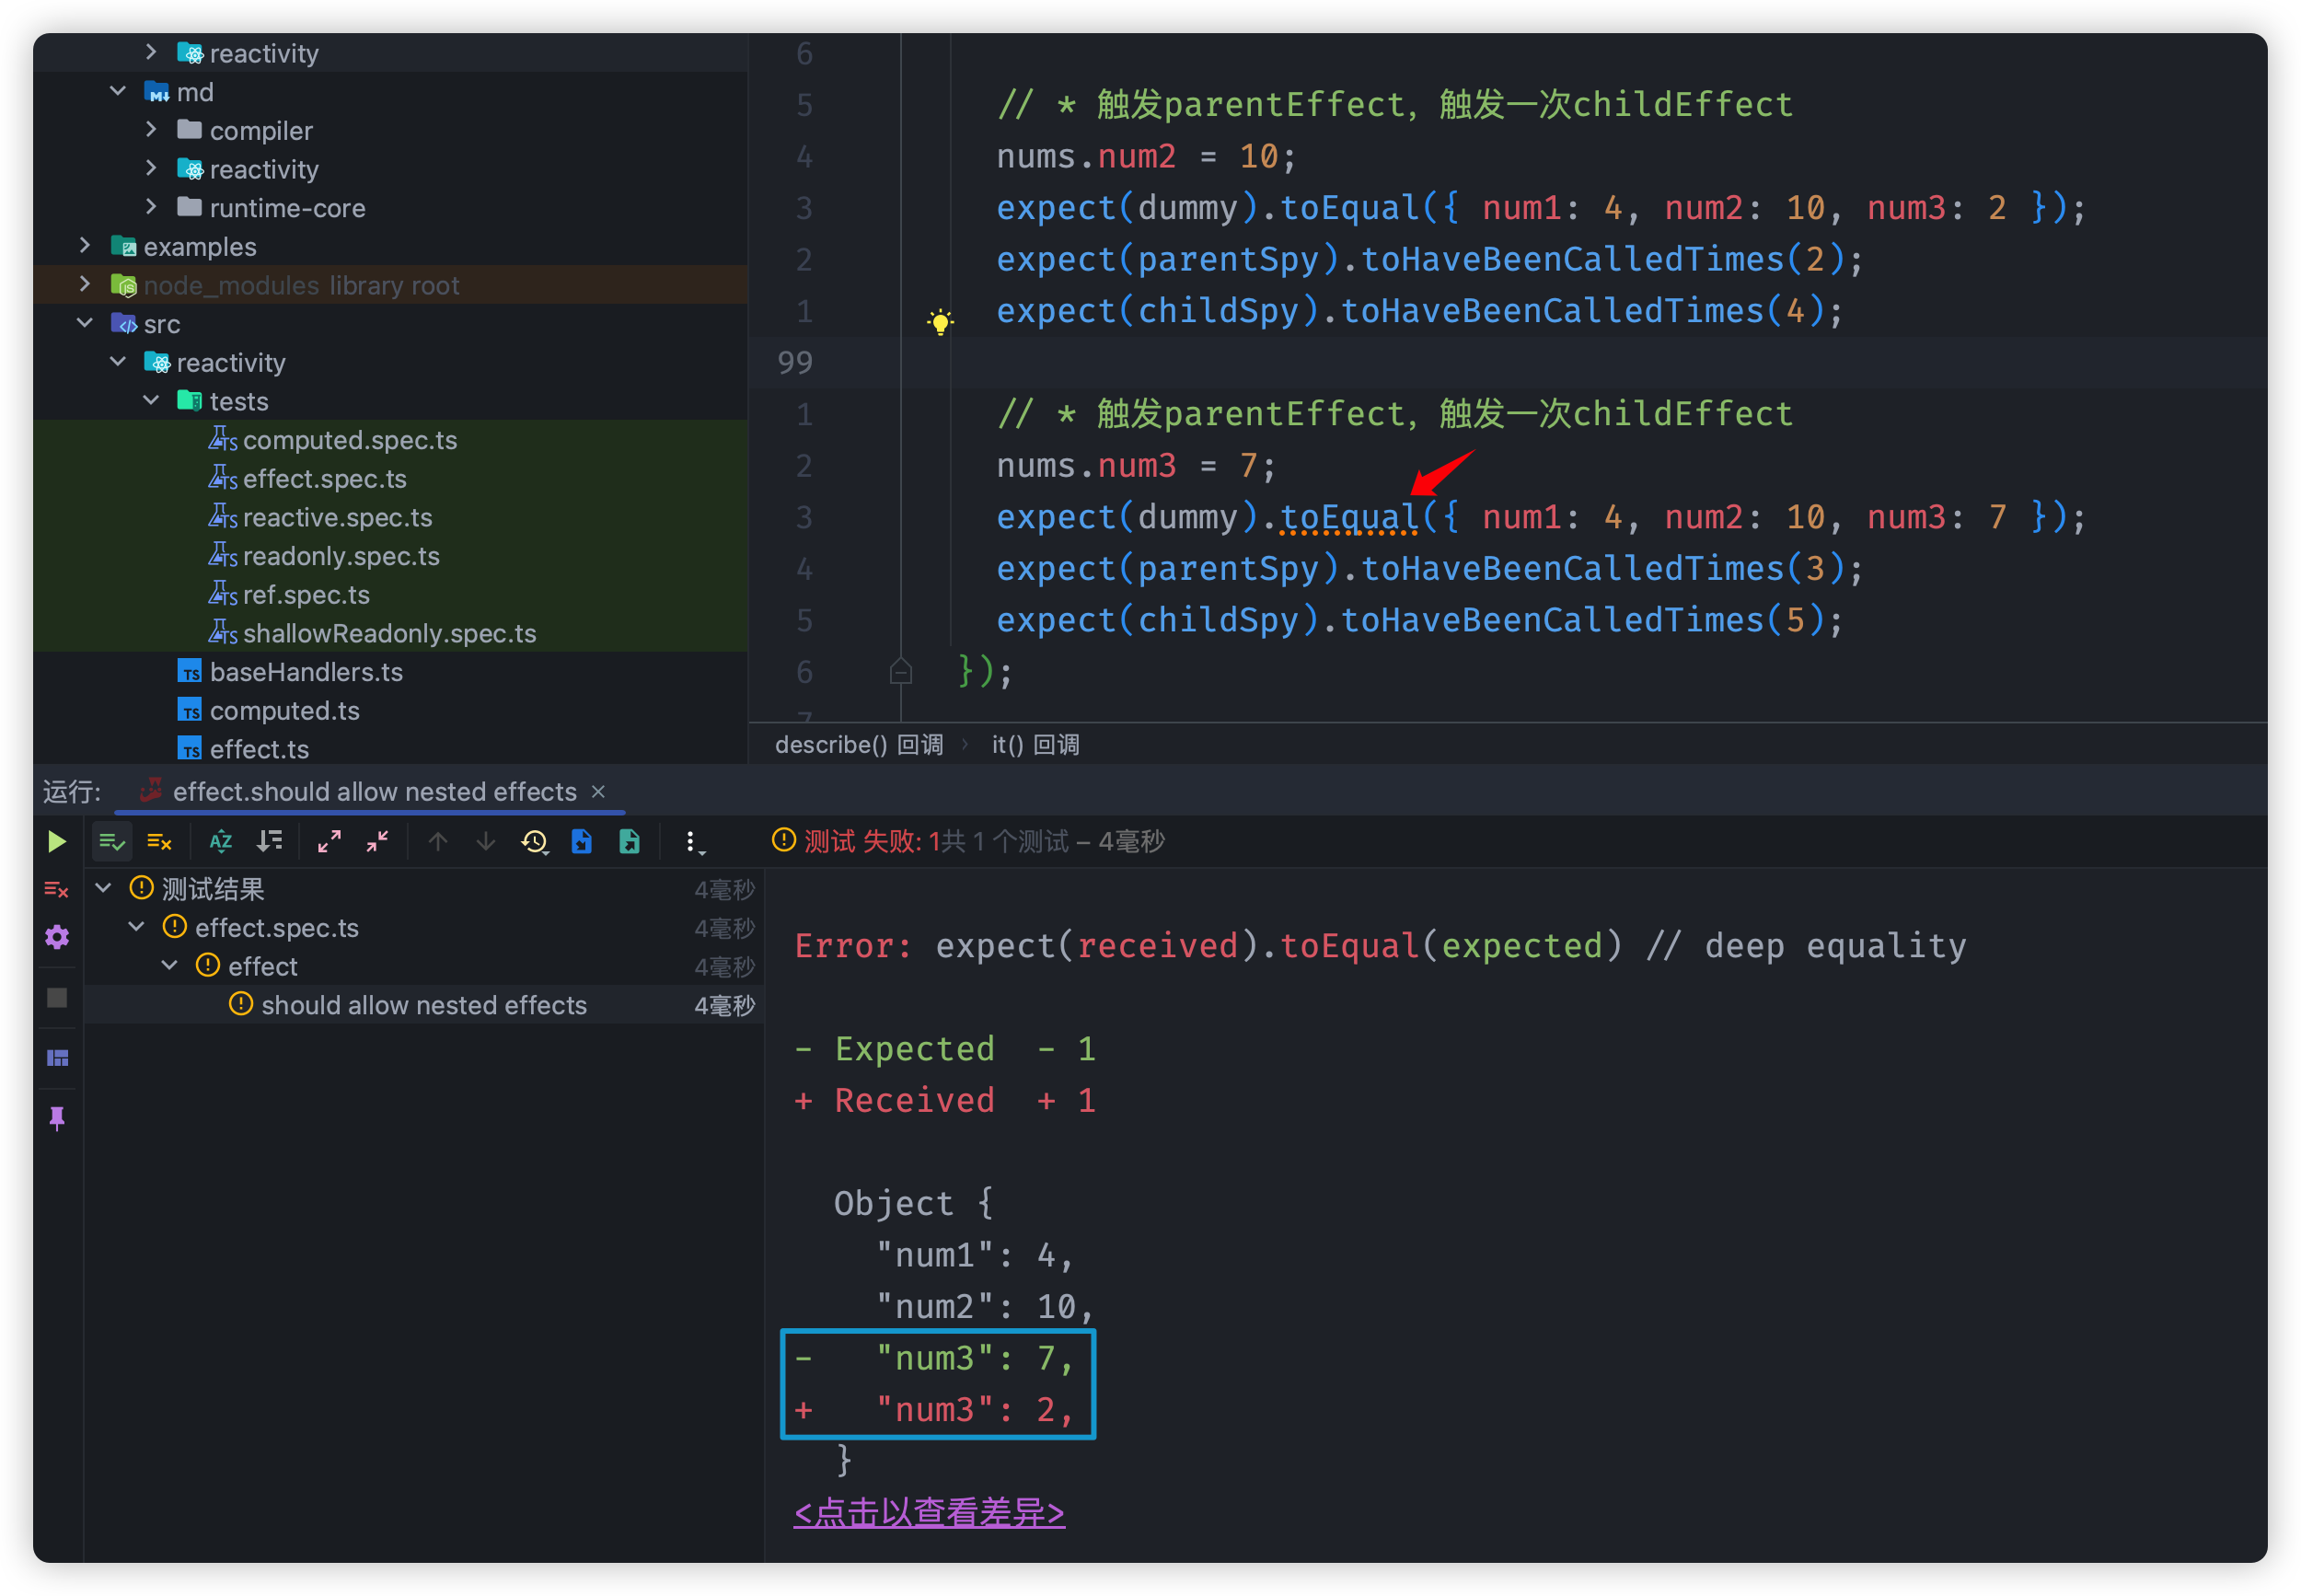Click the md folder icon
The image size is (2301, 1596).
[157, 92]
